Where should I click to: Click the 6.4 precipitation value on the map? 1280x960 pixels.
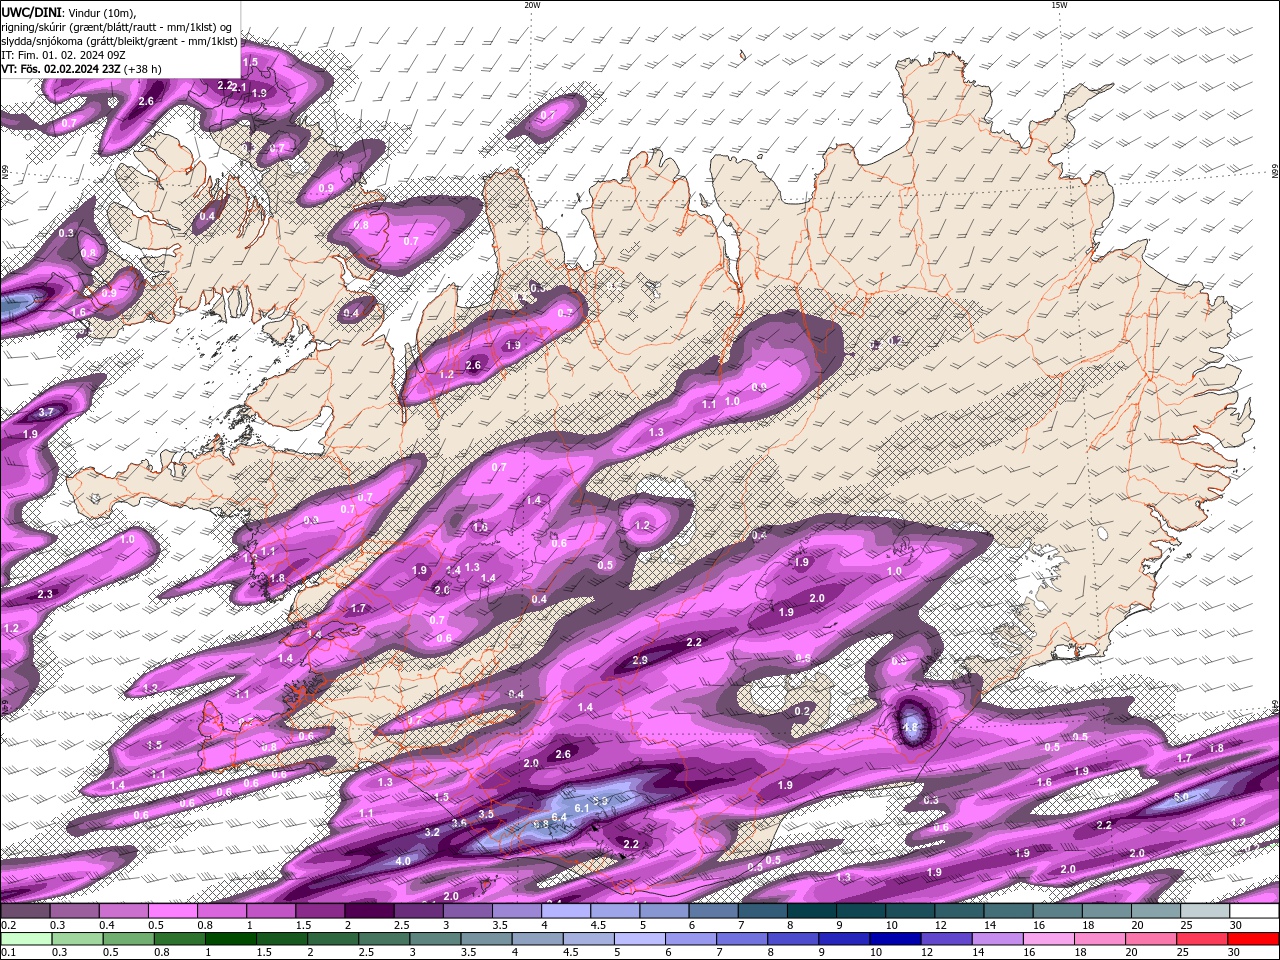pos(559,817)
